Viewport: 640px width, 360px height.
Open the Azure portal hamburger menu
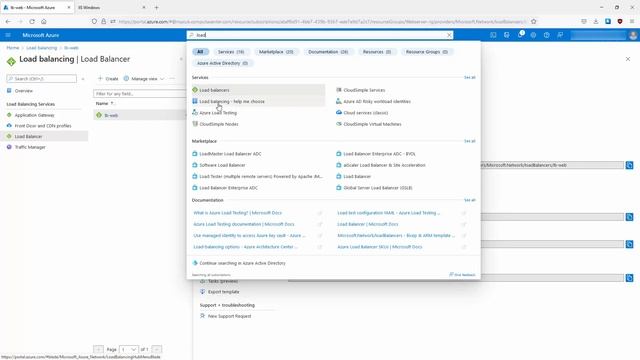point(8,35)
